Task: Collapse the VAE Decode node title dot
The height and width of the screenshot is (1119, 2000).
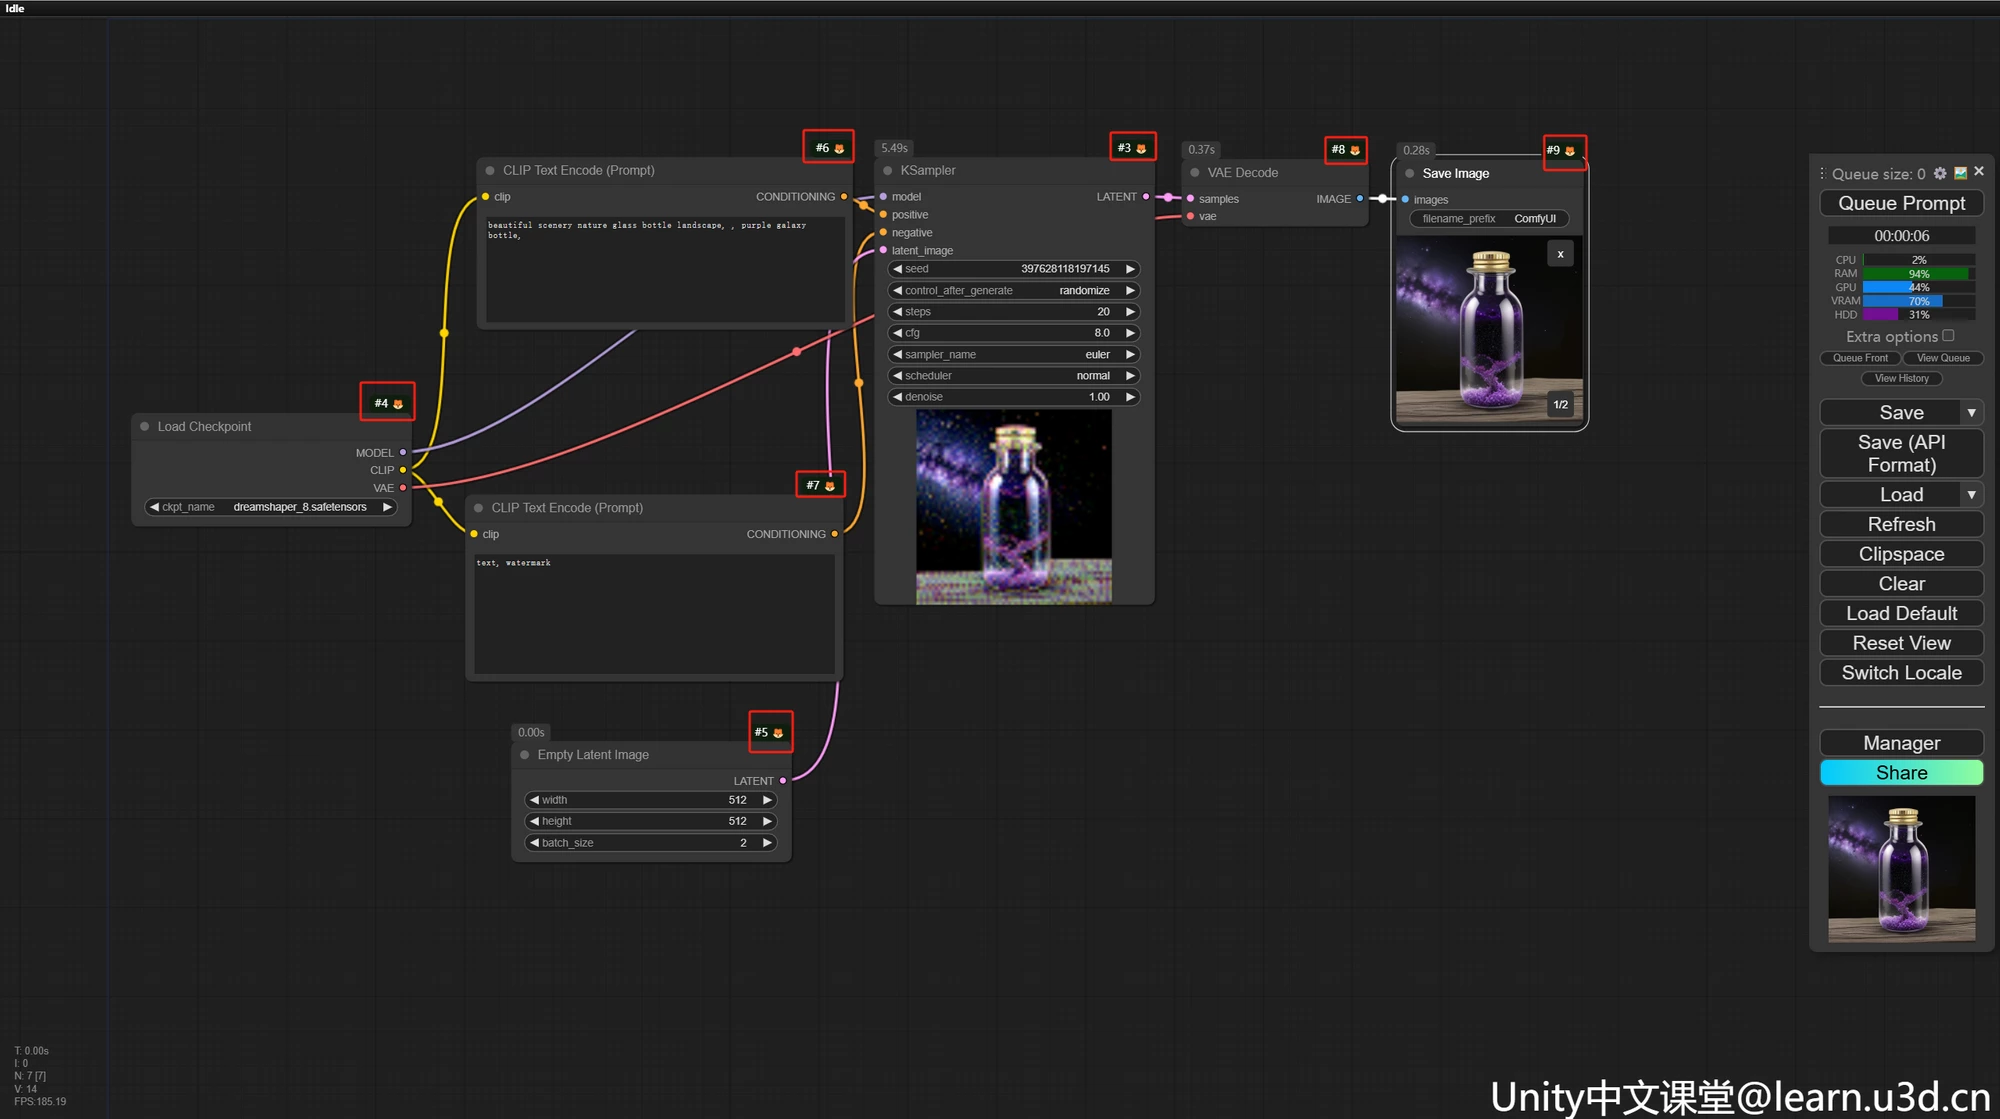Action: (x=1194, y=173)
